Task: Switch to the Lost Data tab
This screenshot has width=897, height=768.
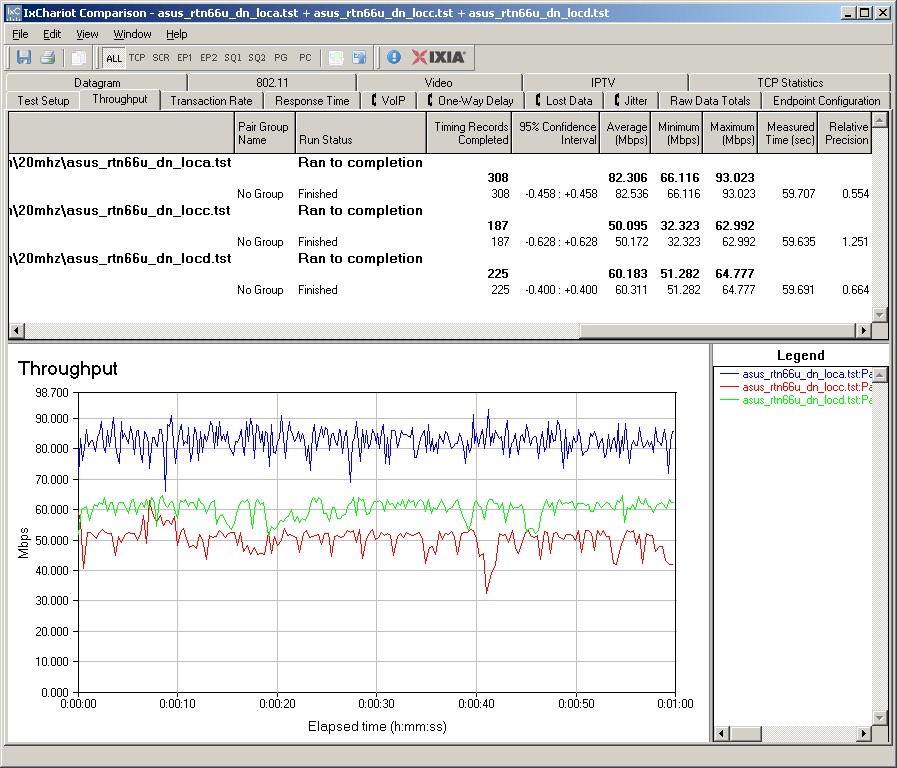Action: 564,101
